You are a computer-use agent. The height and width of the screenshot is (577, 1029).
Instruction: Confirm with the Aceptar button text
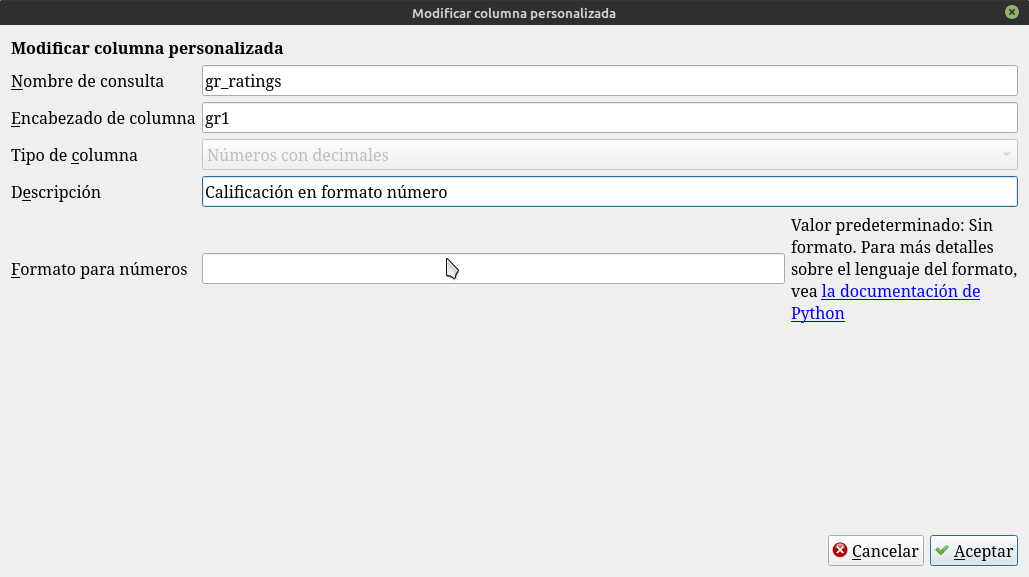coord(984,551)
